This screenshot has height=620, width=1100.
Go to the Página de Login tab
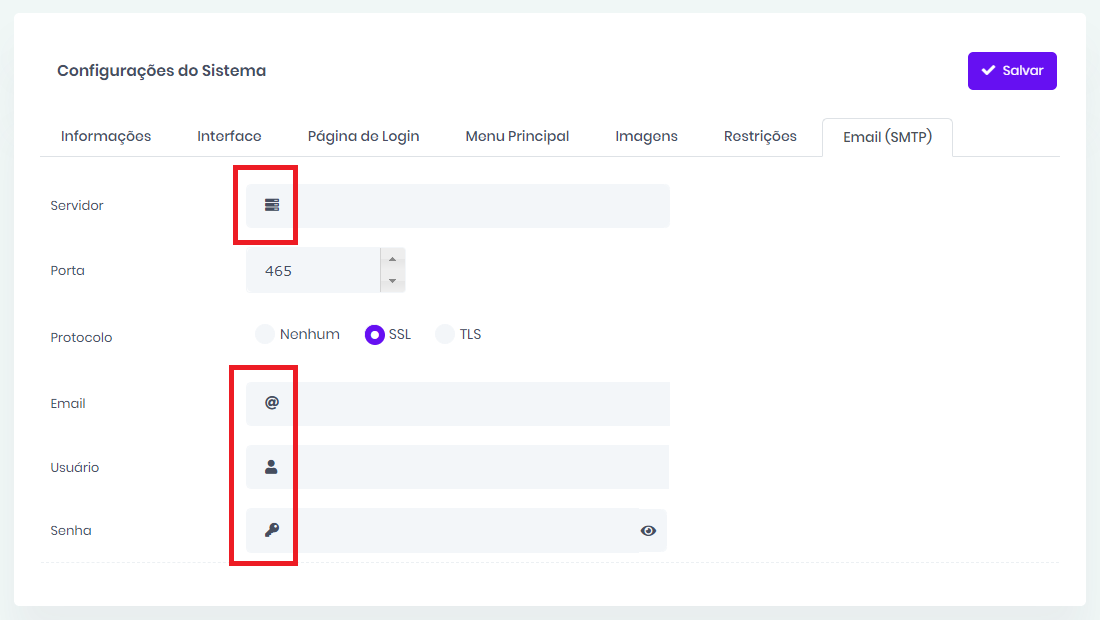click(x=363, y=136)
